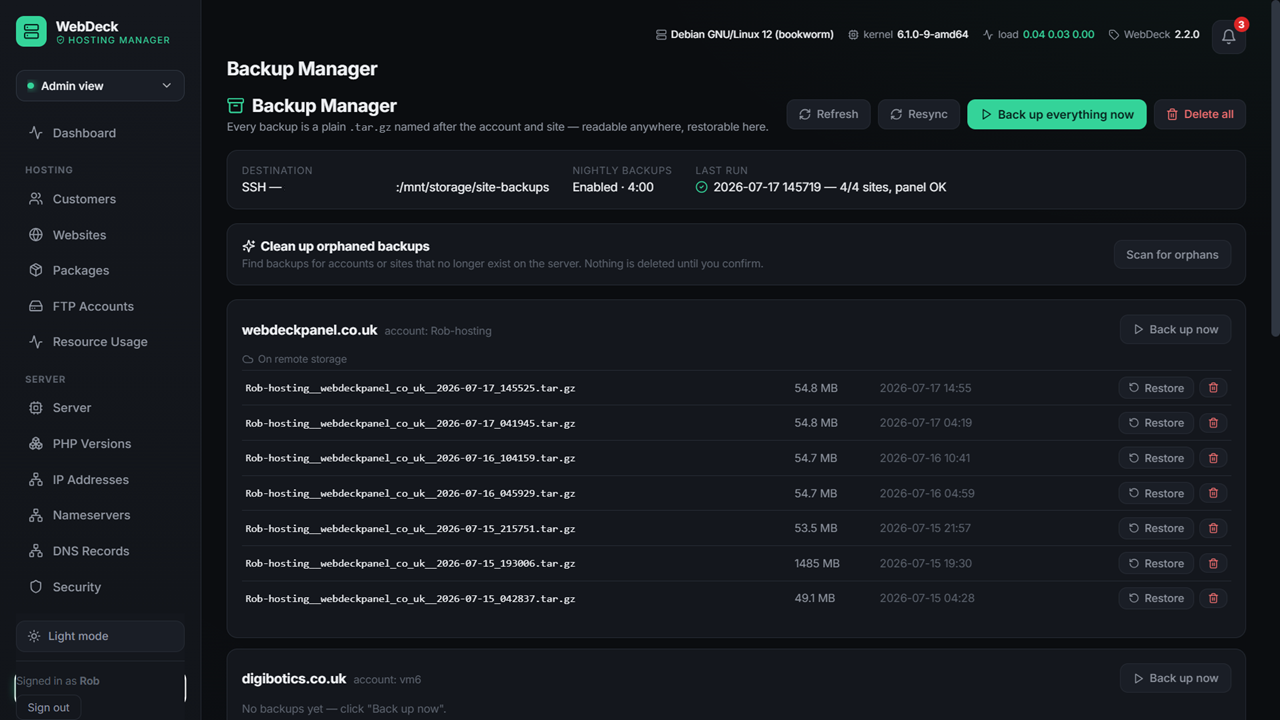The width and height of the screenshot is (1280, 720).
Task: Click the Resource Usage activity icon
Action: [x=36, y=342]
